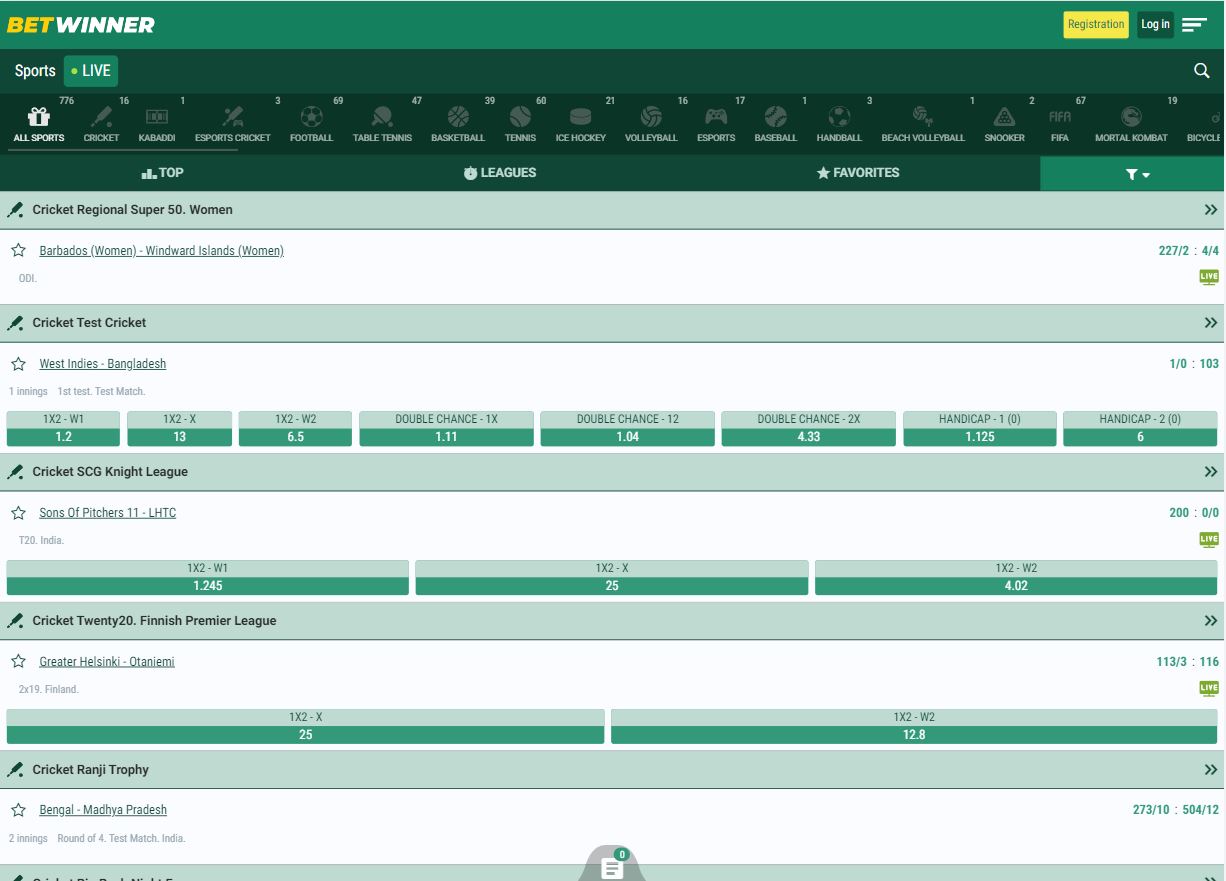Open Sons Of Pitchers 11 - LHTC link
This screenshot has width=1226, height=881.
107,513
